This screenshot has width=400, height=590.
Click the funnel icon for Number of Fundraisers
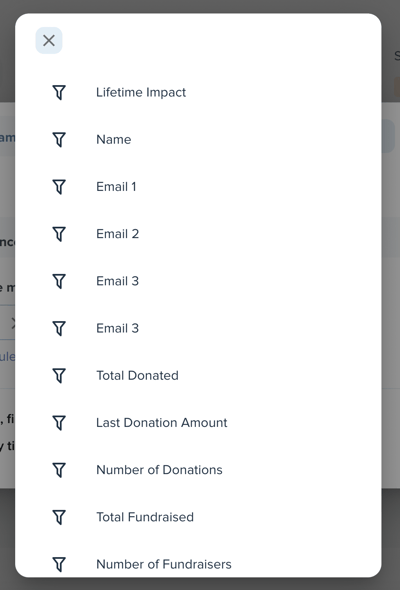click(59, 564)
